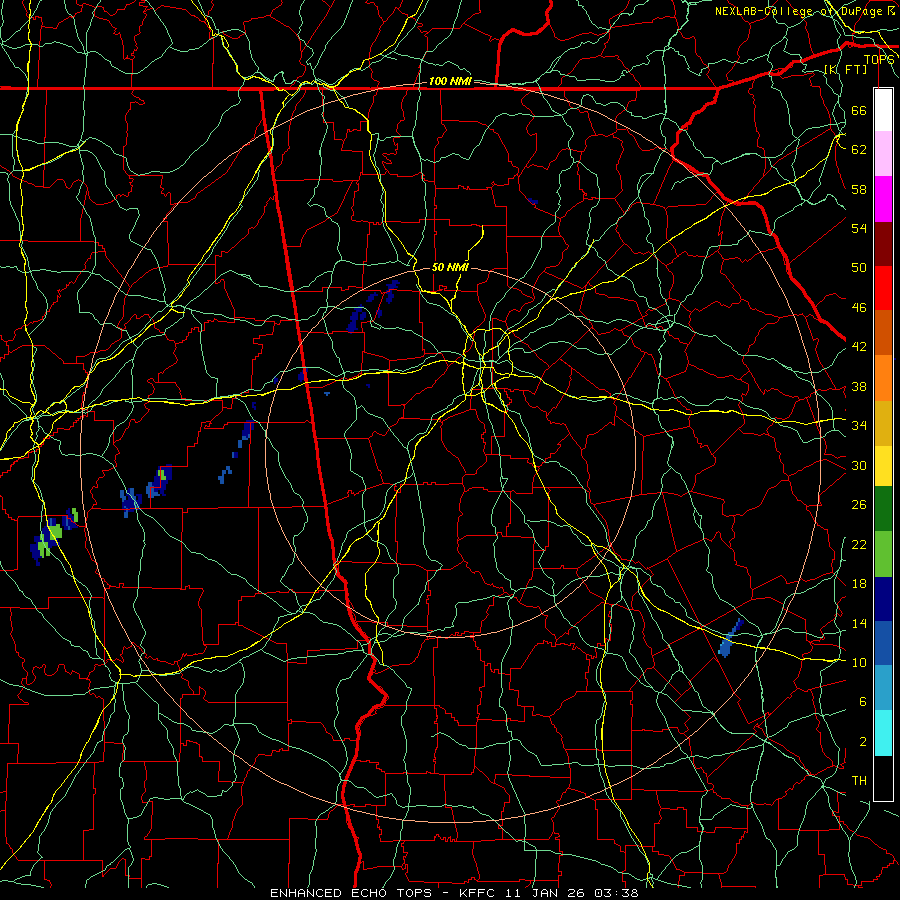Click the 10 legend value
The image size is (900, 900).
[x=859, y=662]
